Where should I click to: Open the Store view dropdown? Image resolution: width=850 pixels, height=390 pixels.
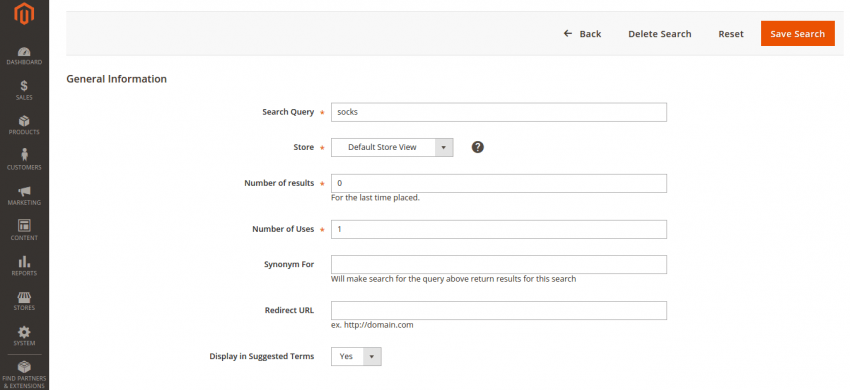[392, 147]
